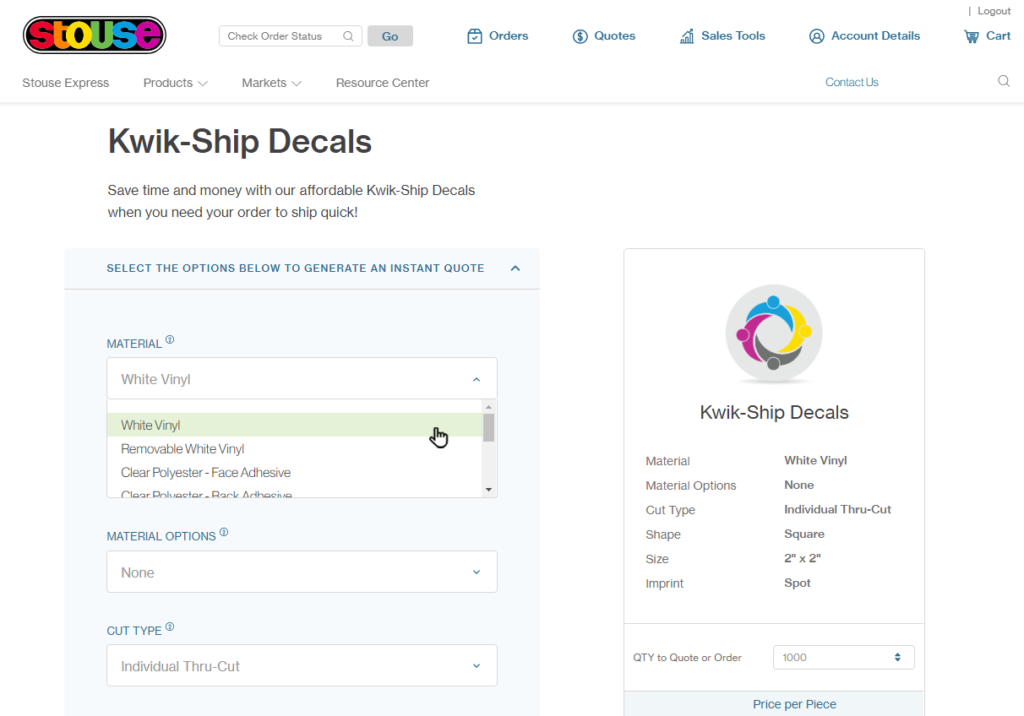Click the Cut Type info icon
Screen dimensions: 1024x716
170,627
